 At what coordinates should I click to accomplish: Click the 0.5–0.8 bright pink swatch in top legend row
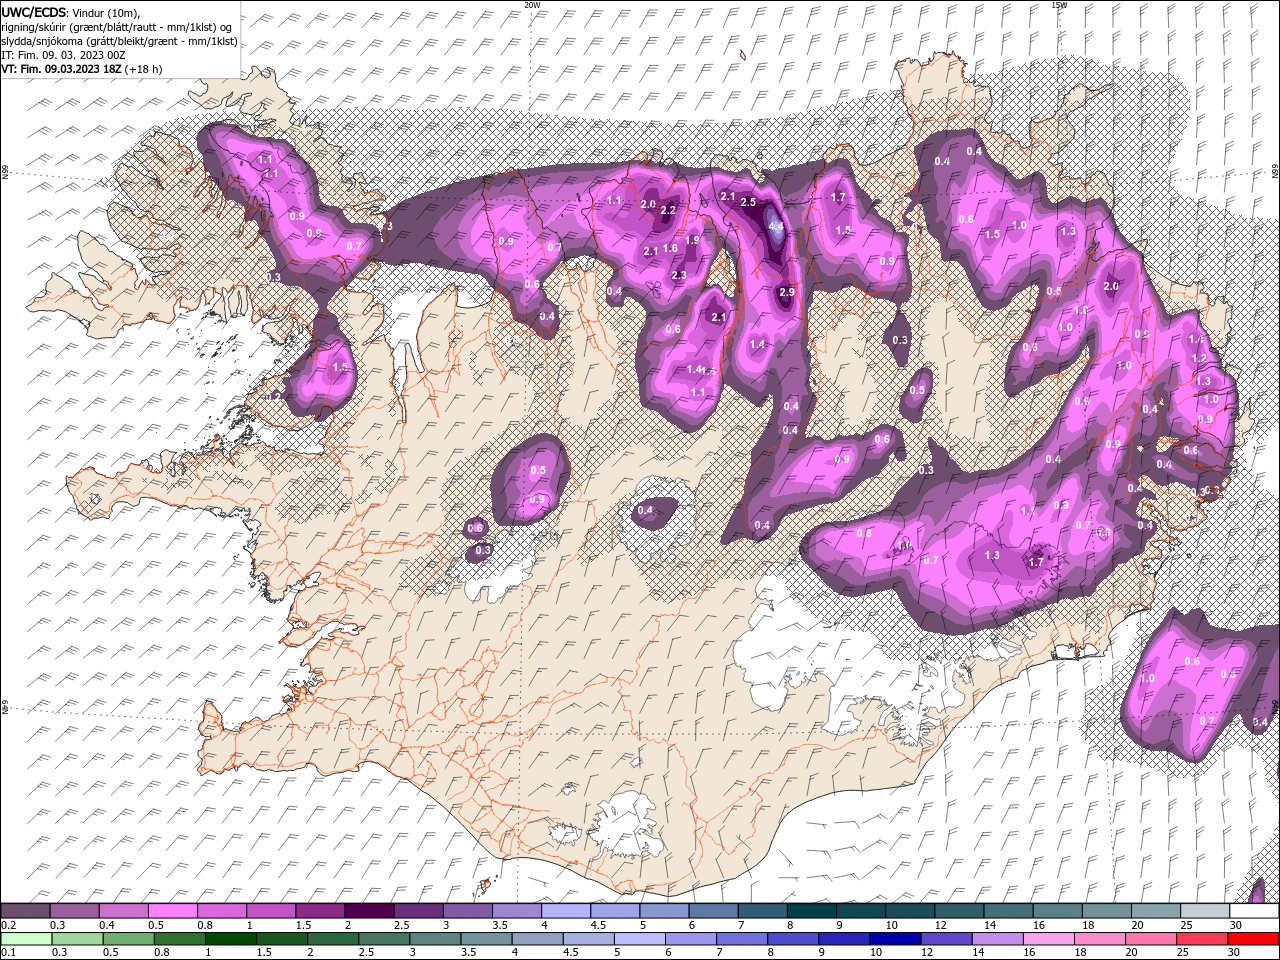tap(172, 911)
